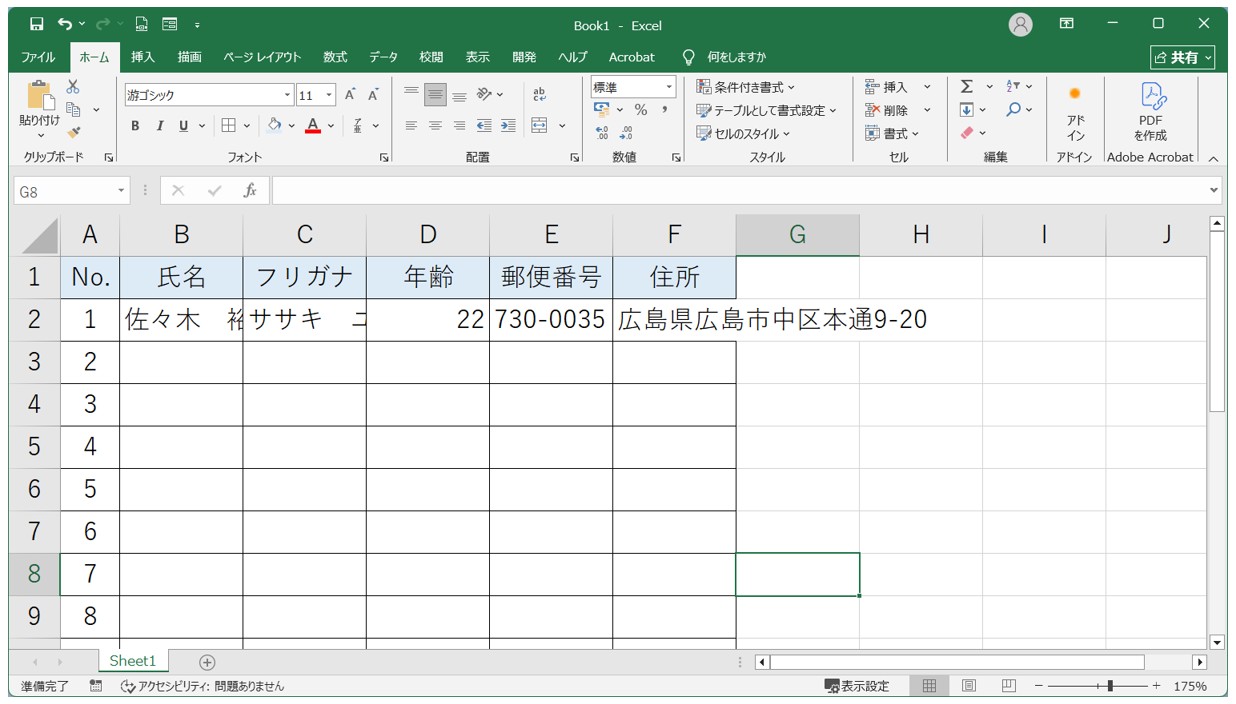Image resolution: width=1236 pixels, height=704 pixels.
Task: Click the Undo arrow in quick access toolbar
Action: pos(64,24)
